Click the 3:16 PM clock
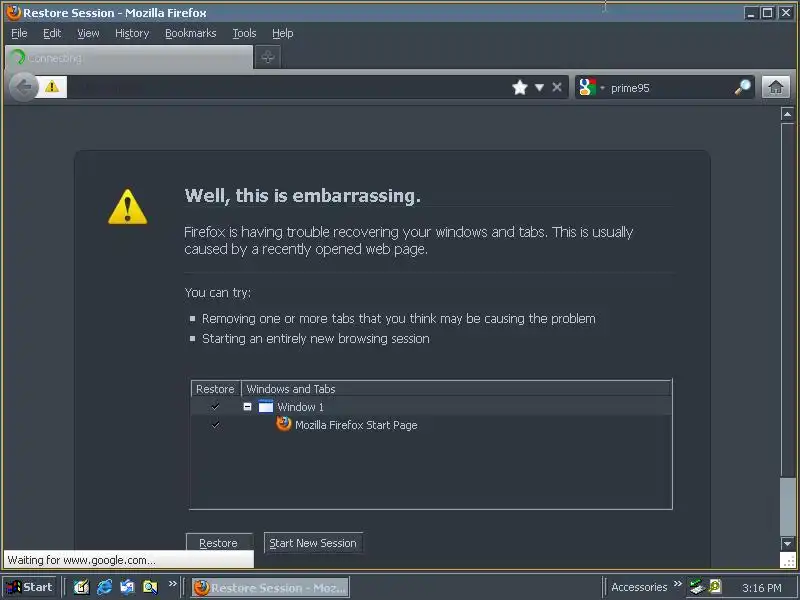Image resolution: width=800 pixels, height=600 pixels. pyautogui.click(x=762, y=588)
